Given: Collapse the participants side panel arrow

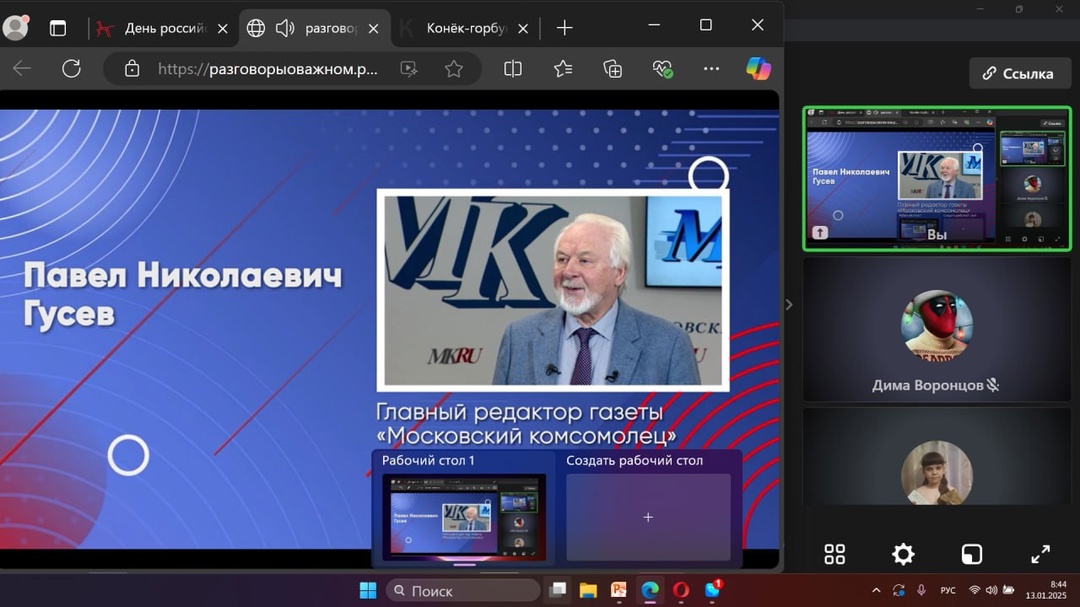Looking at the screenshot, I should 789,305.
